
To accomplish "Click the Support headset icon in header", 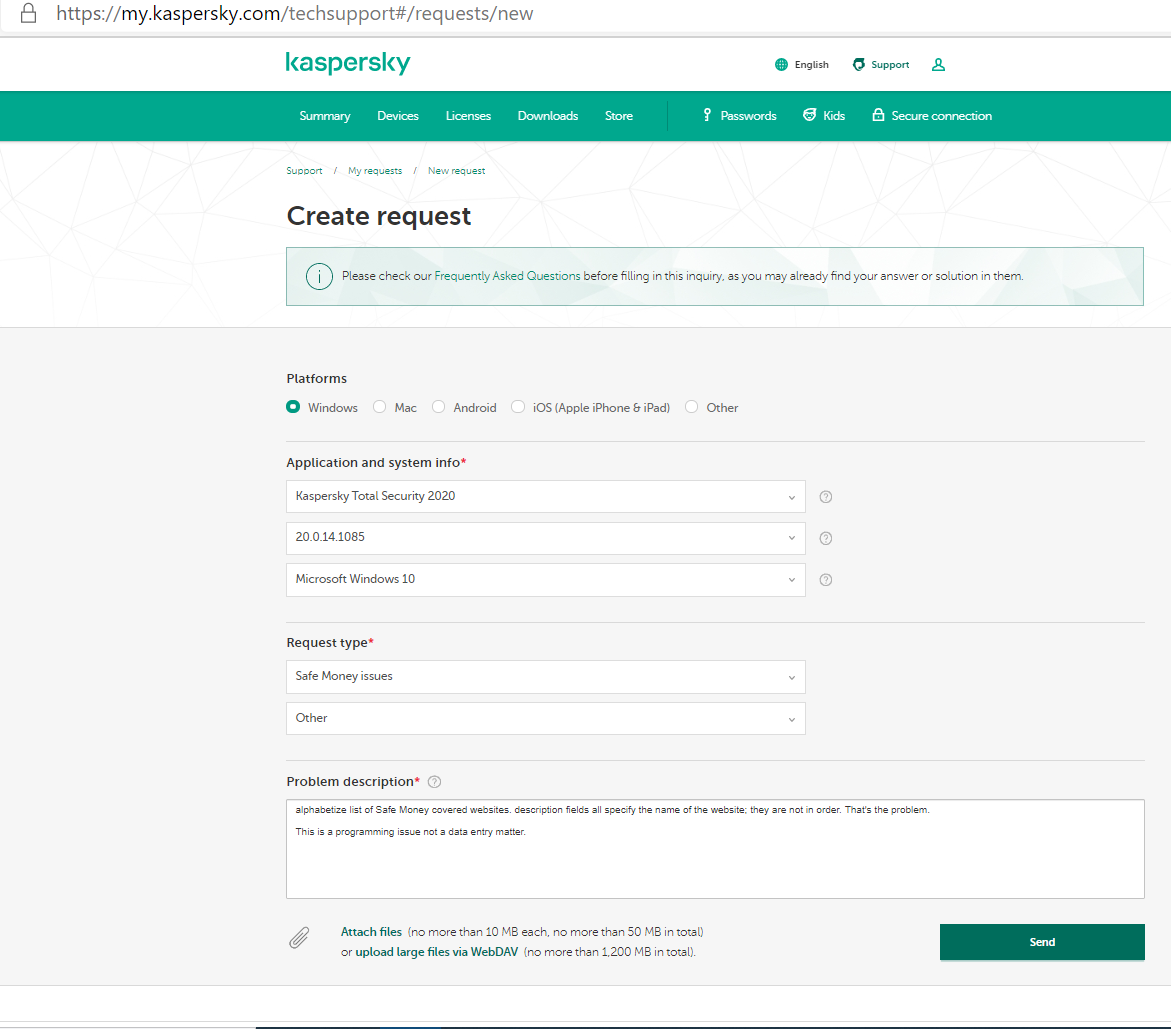I will pos(859,65).
